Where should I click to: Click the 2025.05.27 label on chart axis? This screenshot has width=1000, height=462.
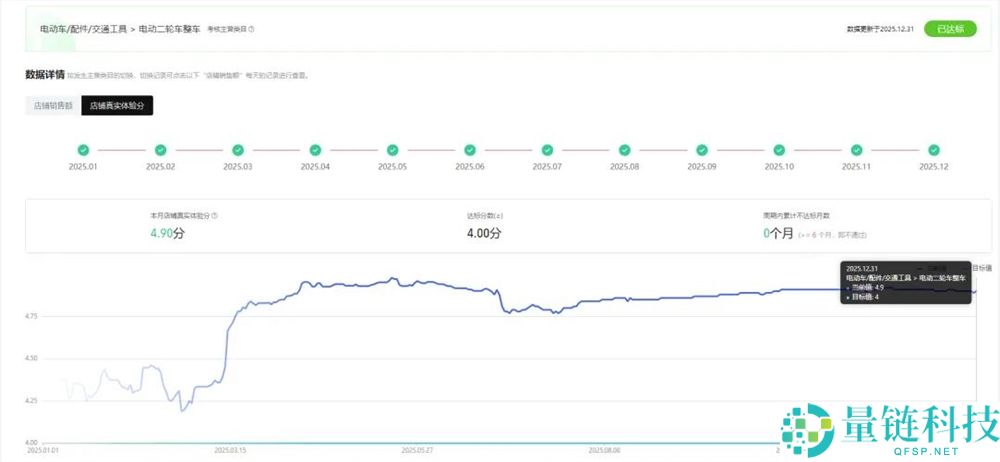[x=417, y=450]
